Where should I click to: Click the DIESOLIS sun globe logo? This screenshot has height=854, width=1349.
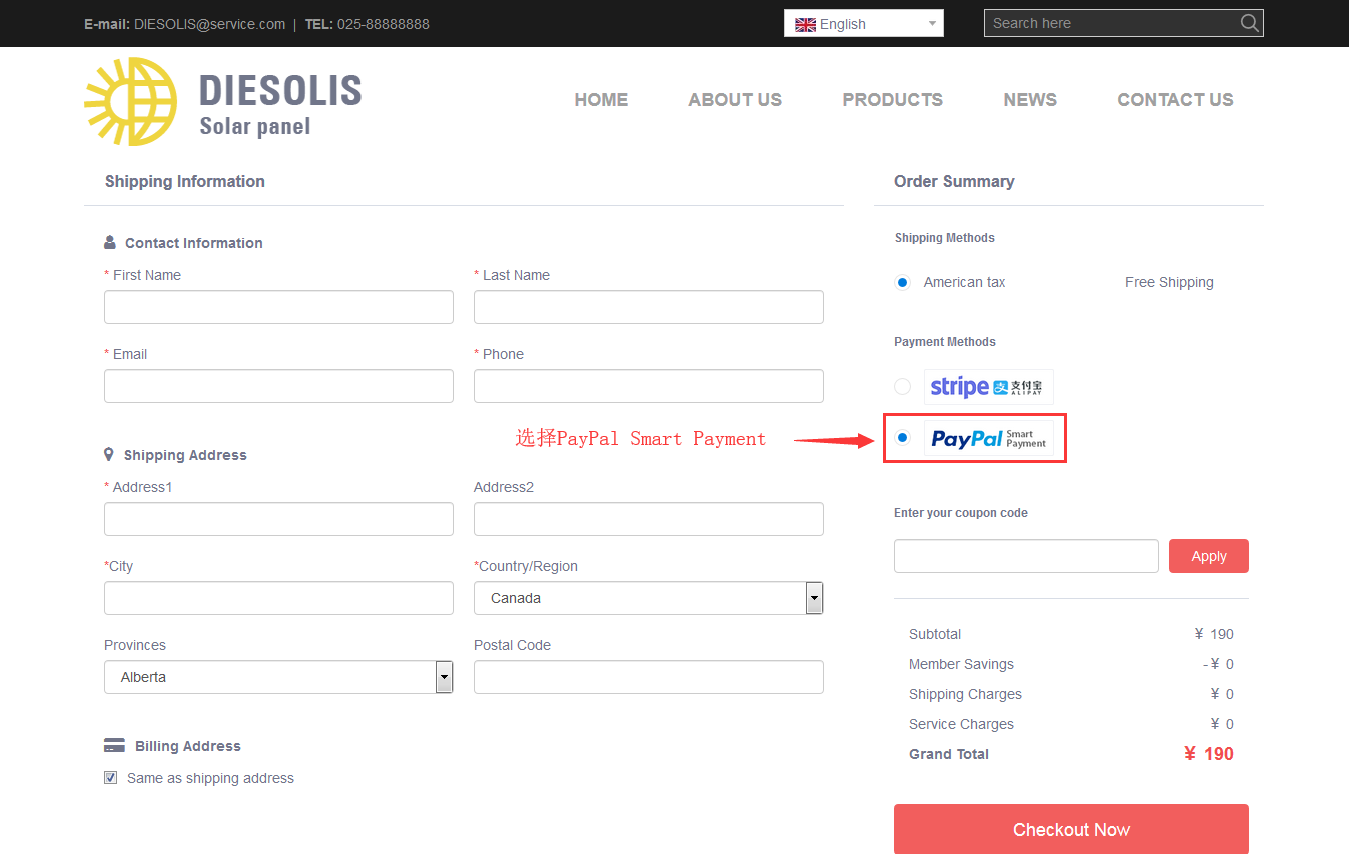pyautogui.click(x=131, y=101)
